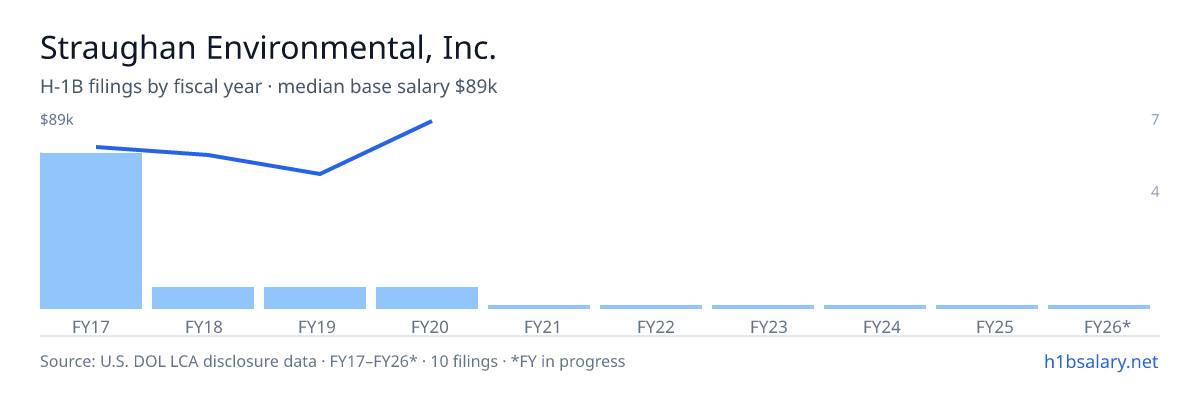The image size is (1200, 400).
Task: Click the FY26* axis label
Action: coord(1107,326)
